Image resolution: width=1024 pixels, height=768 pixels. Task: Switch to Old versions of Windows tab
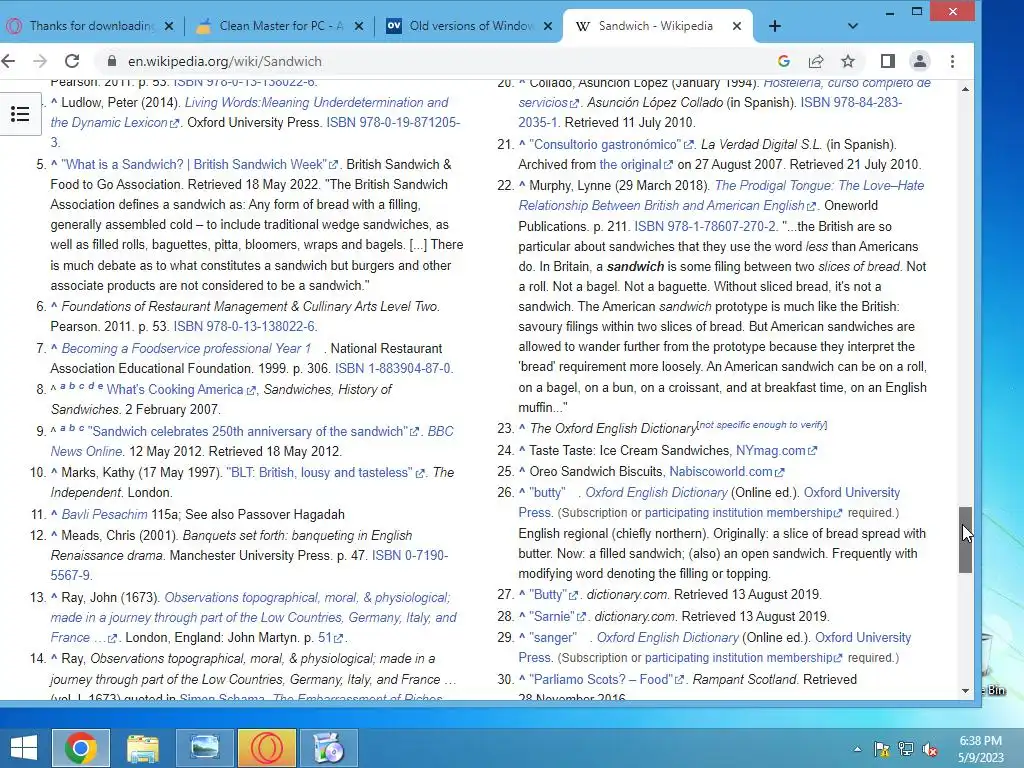[x=470, y=26]
